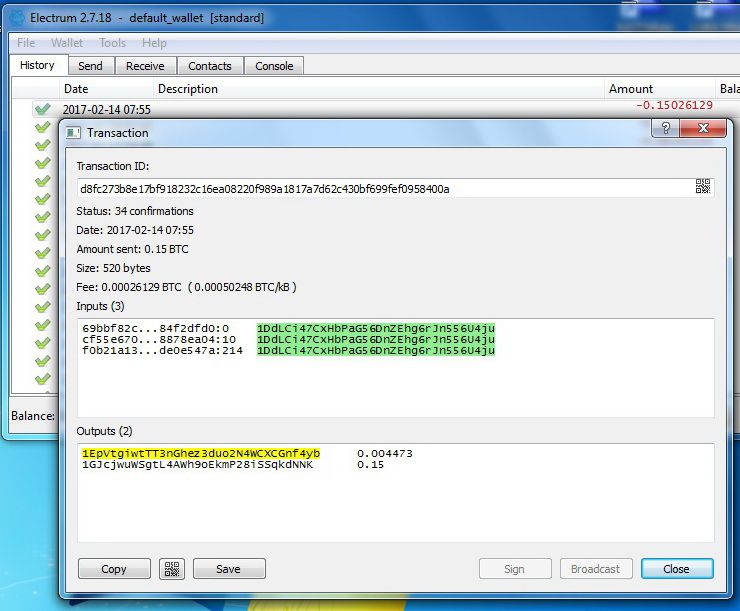Open the File menu

[26, 43]
